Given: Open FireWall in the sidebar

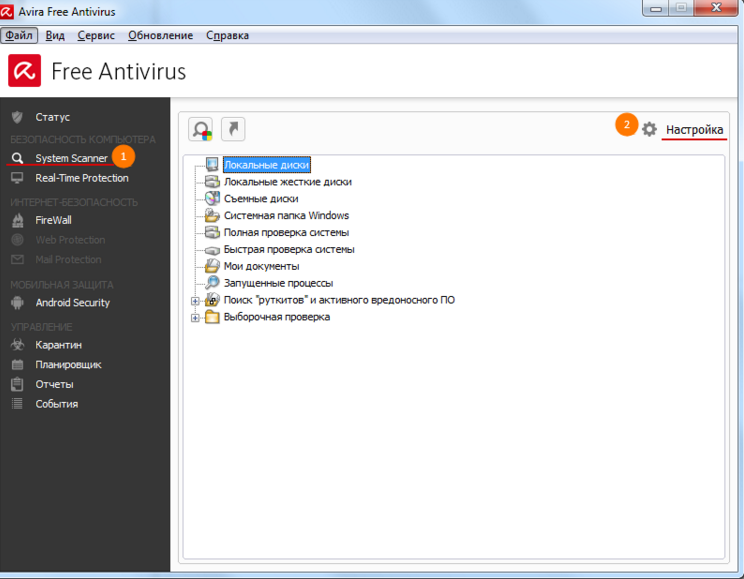Looking at the screenshot, I should coord(54,220).
